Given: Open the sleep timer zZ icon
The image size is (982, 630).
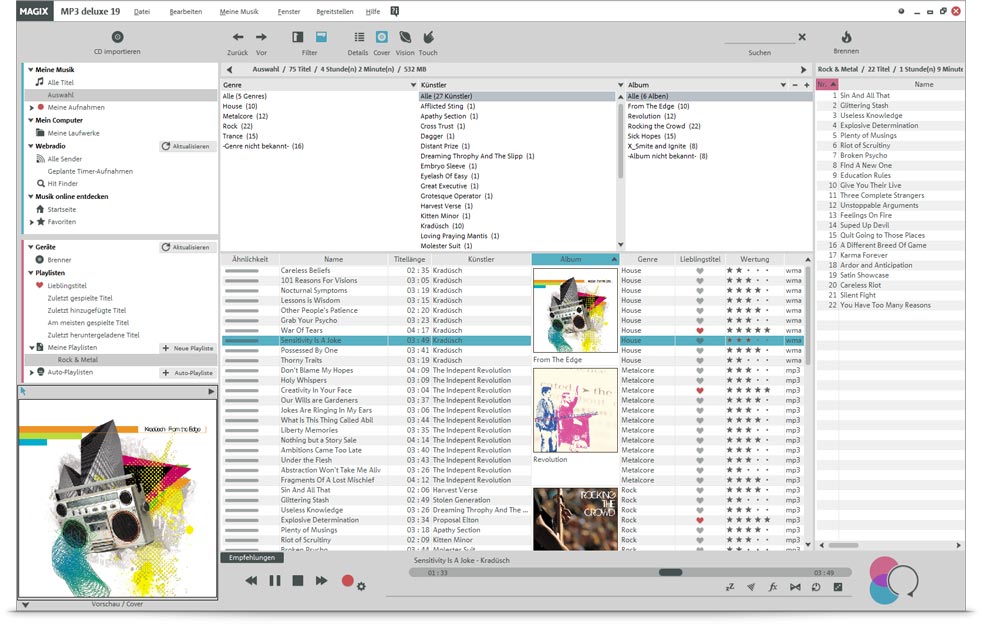Looking at the screenshot, I should point(730,587).
